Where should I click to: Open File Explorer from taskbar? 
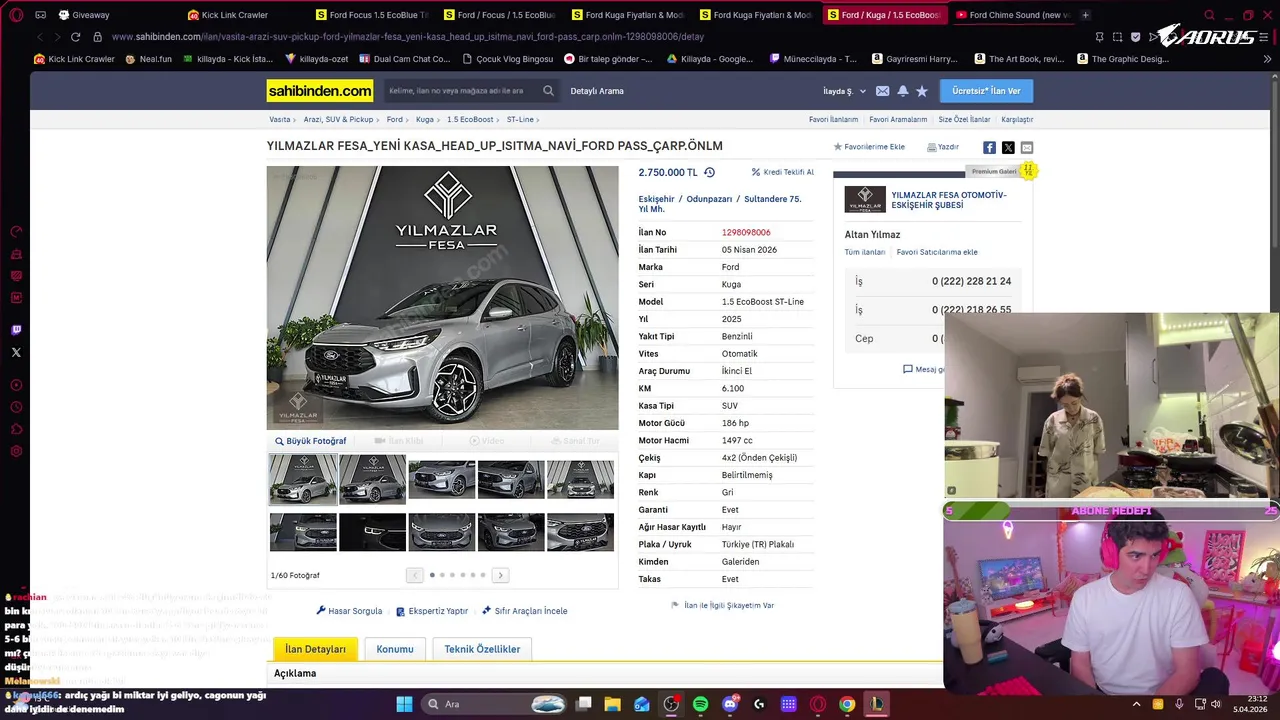coord(613,704)
